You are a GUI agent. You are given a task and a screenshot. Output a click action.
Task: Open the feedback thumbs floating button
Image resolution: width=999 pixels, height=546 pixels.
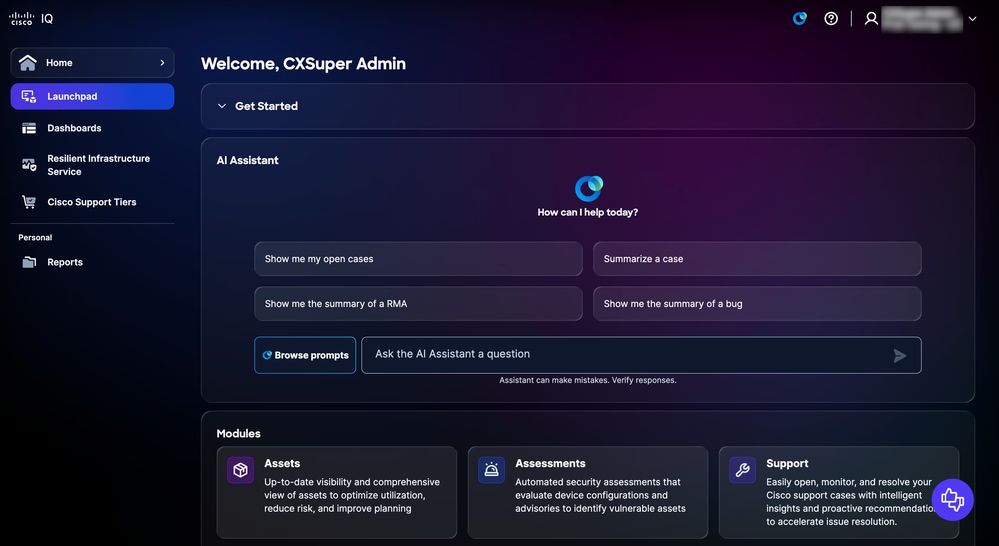click(x=952, y=499)
